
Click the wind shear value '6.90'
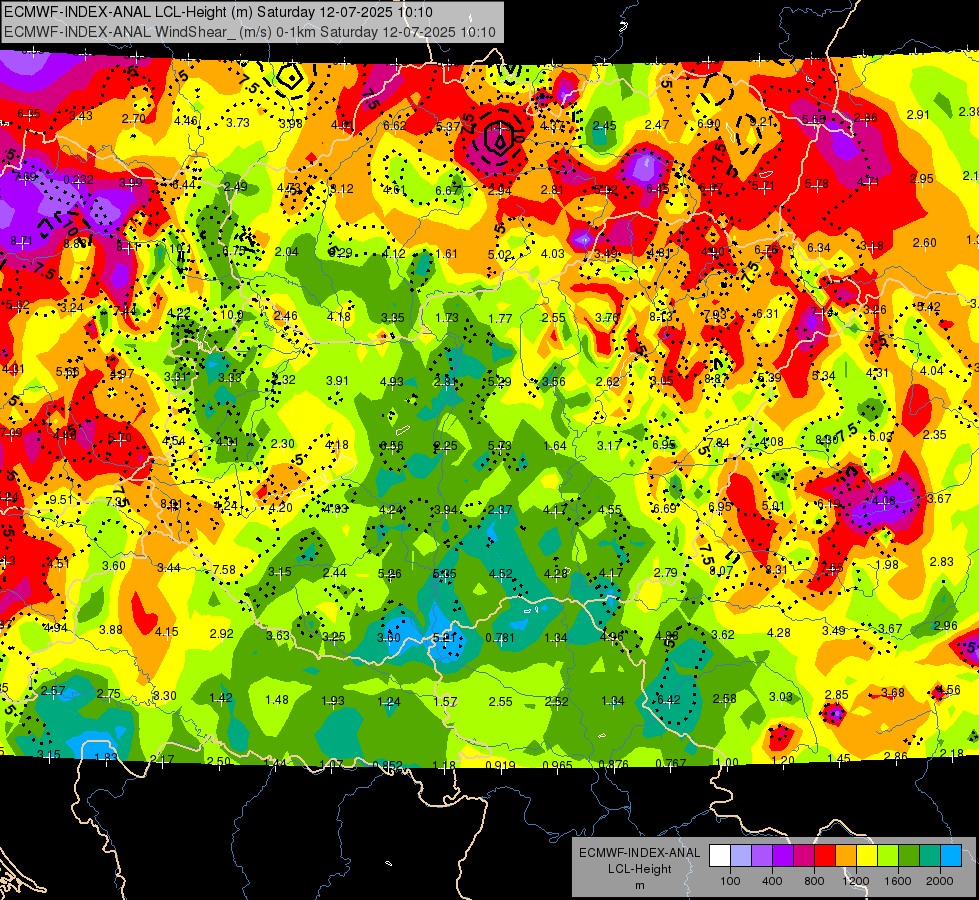point(709,124)
